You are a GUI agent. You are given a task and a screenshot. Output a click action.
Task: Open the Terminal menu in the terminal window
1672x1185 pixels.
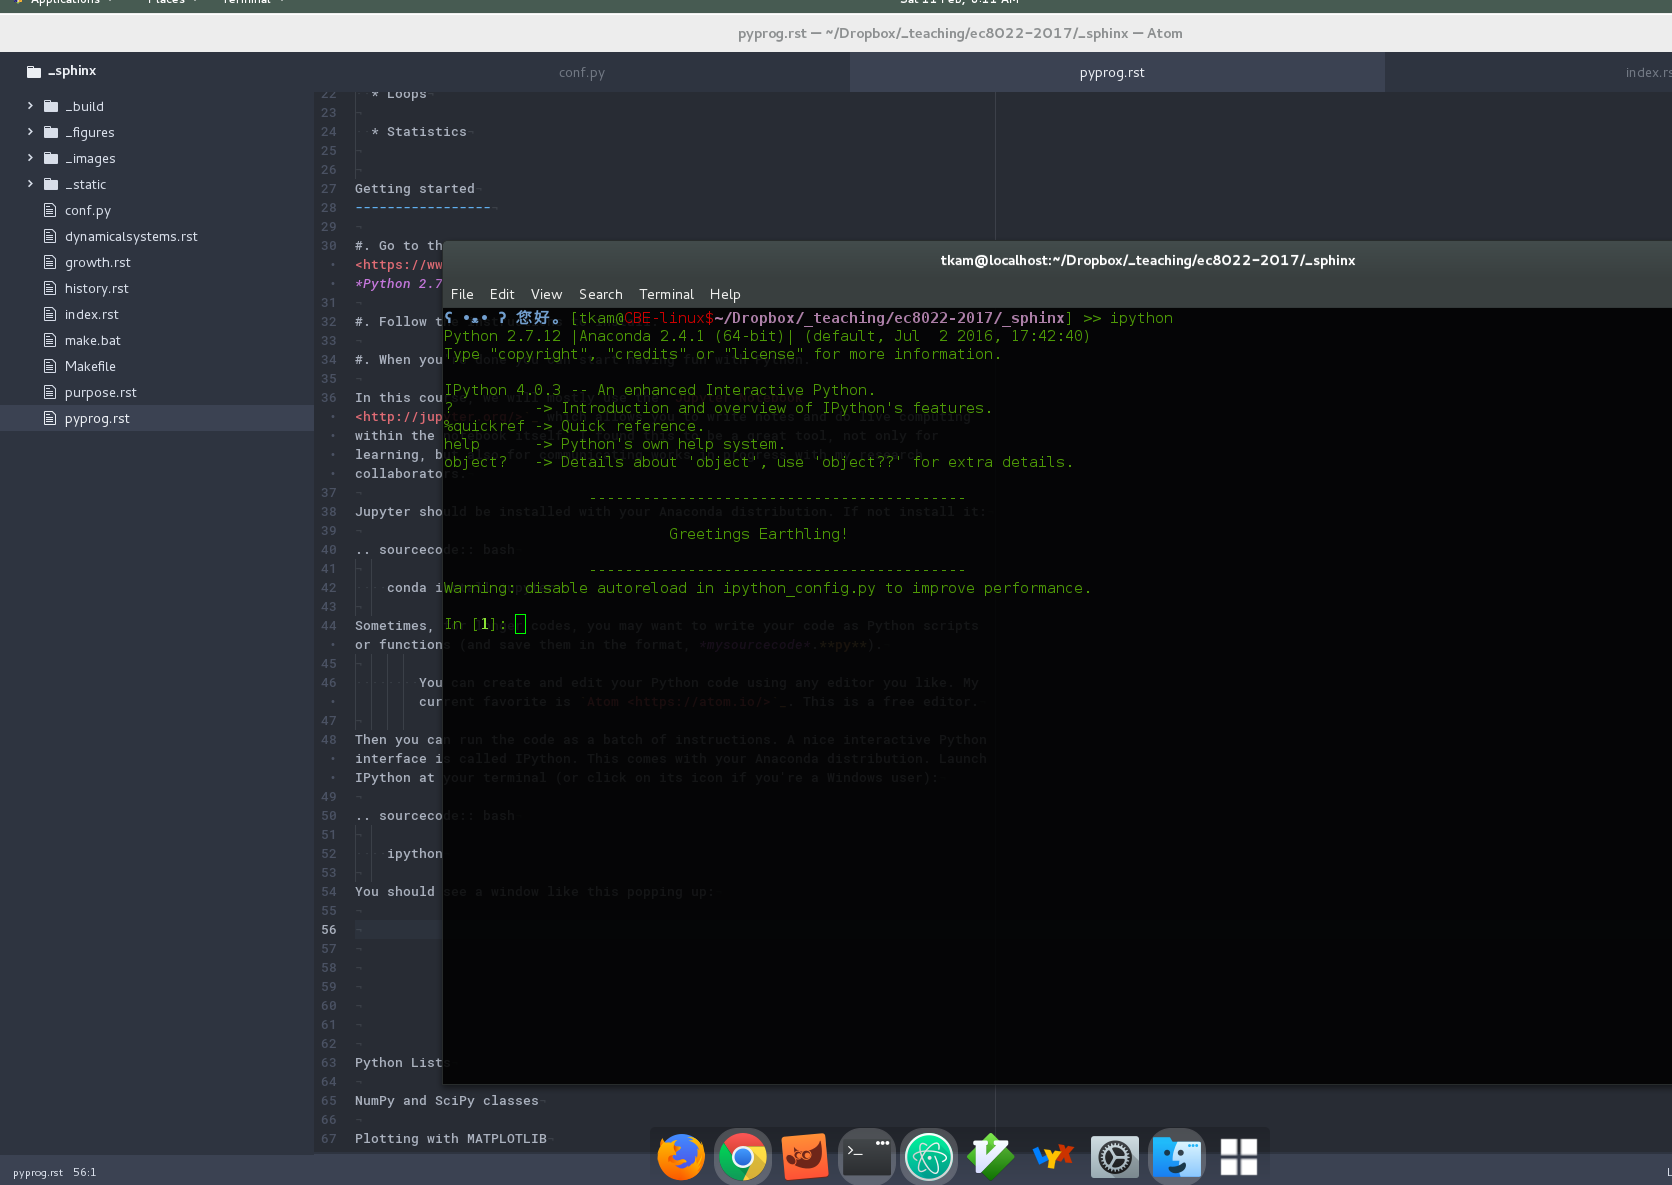[x=666, y=294]
